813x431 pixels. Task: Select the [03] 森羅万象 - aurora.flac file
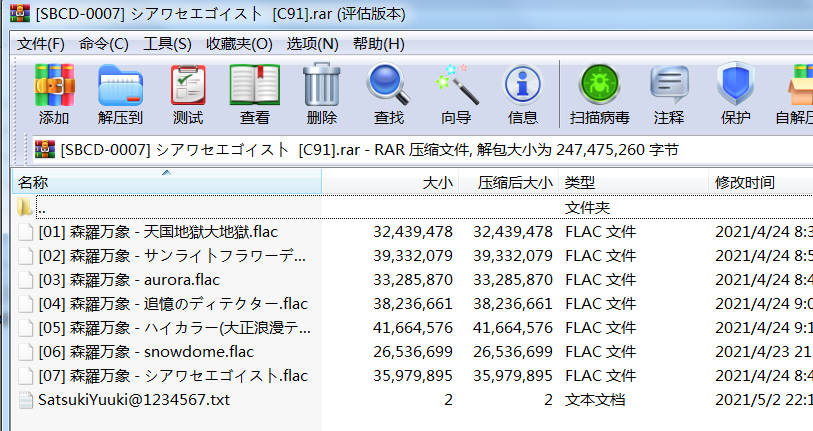[128, 280]
